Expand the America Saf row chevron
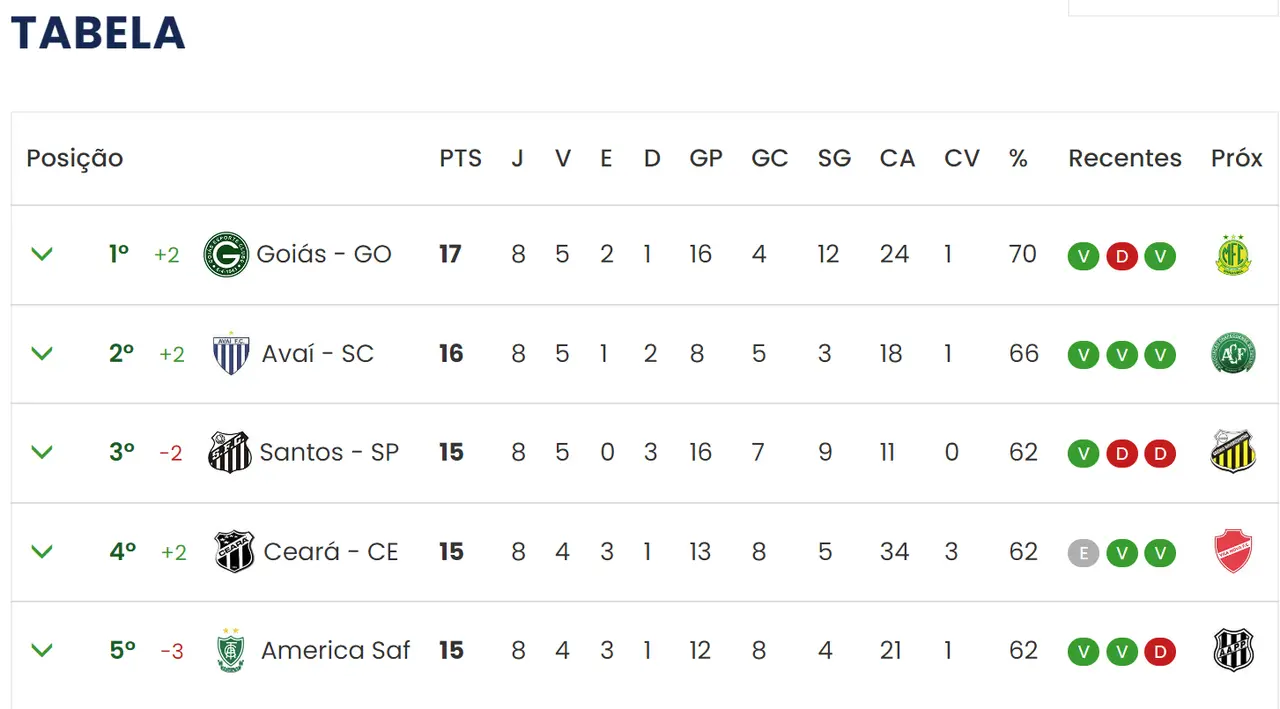 point(42,650)
